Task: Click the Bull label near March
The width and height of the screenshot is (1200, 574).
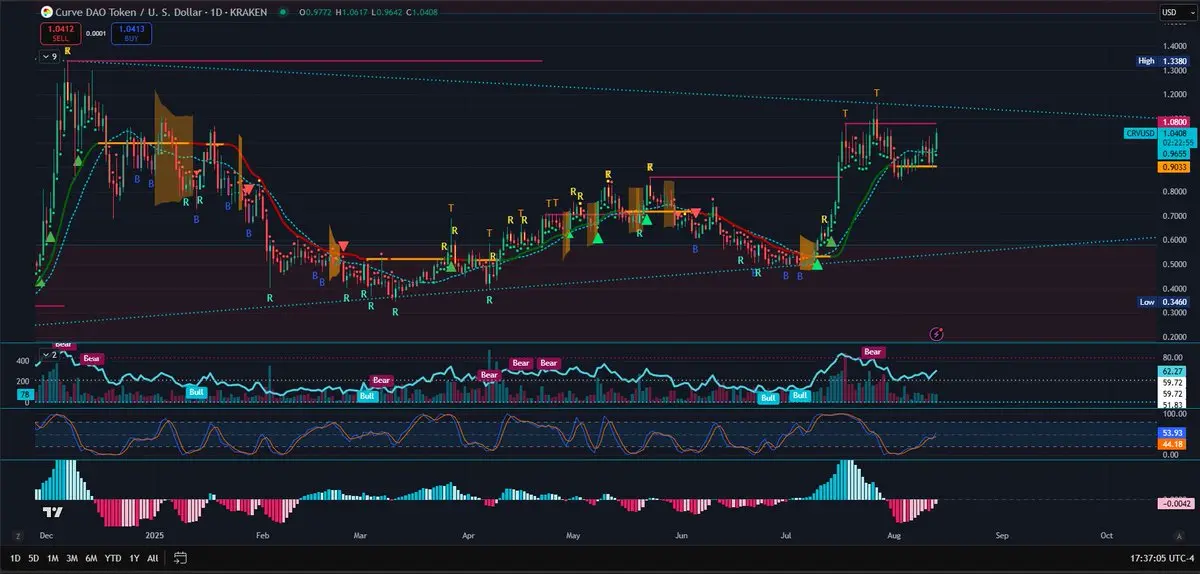Action: [x=369, y=397]
